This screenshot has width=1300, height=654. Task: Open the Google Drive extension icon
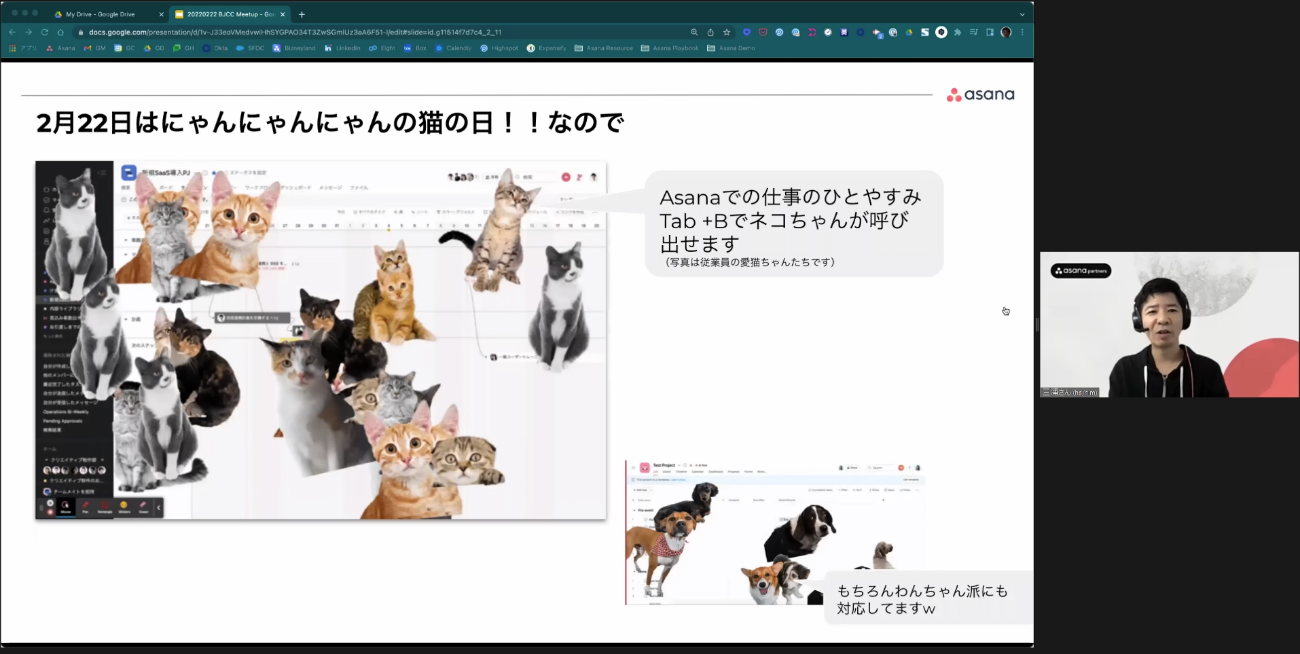[x=909, y=32]
